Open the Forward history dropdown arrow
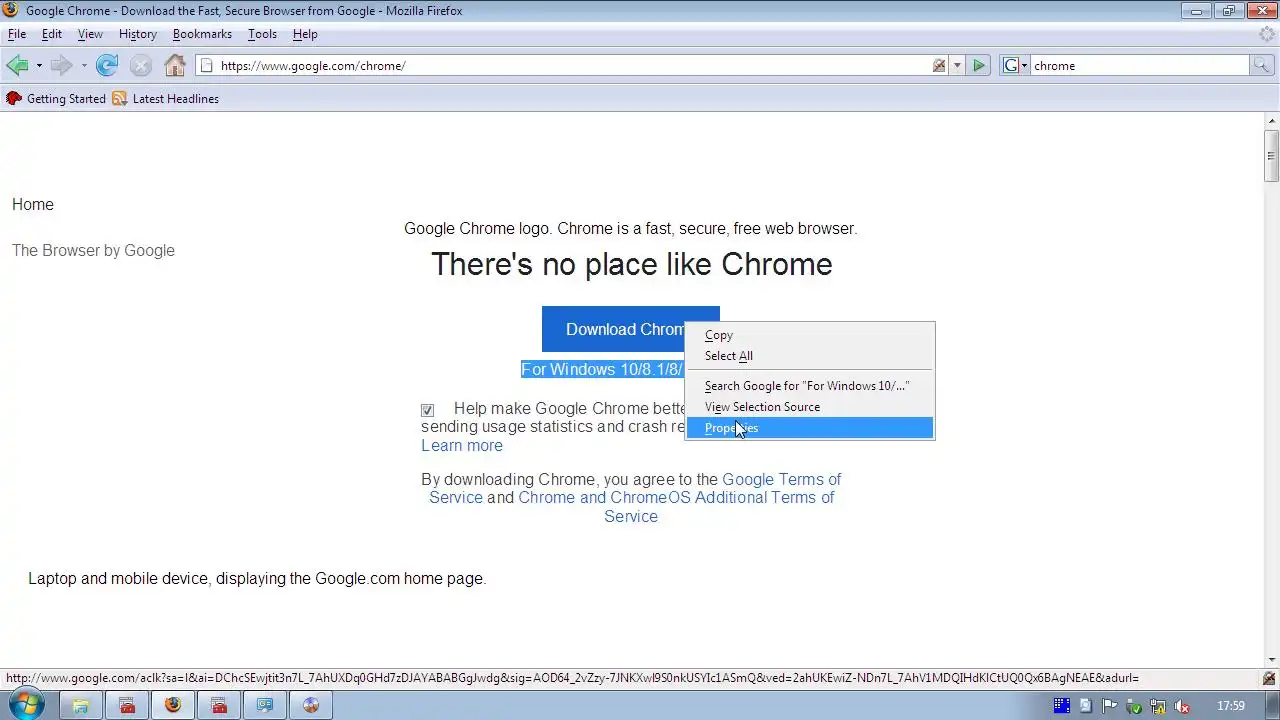 click(x=84, y=66)
